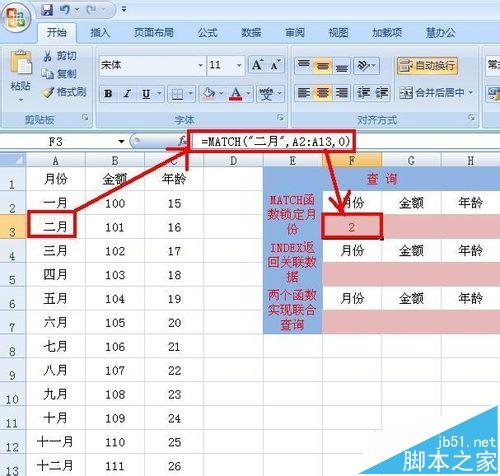
Task: Apply the fill color bucket
Action: [x=209, y=94]
